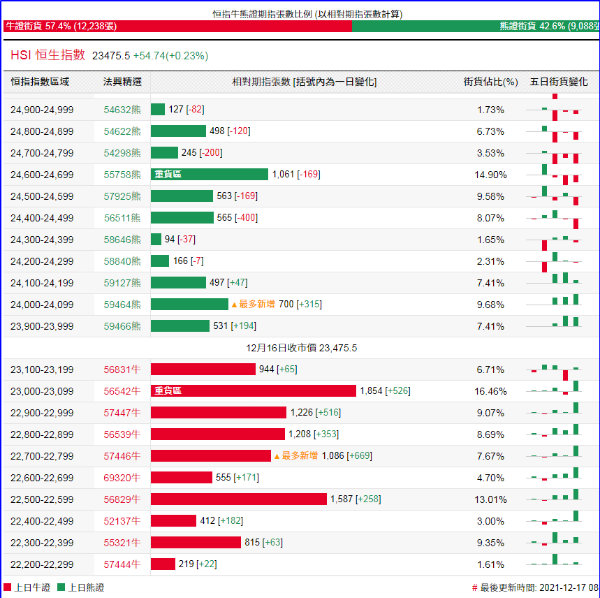Click the 法興精選 column header
This screenshot has width=600, height=598.
pos(122,80)
